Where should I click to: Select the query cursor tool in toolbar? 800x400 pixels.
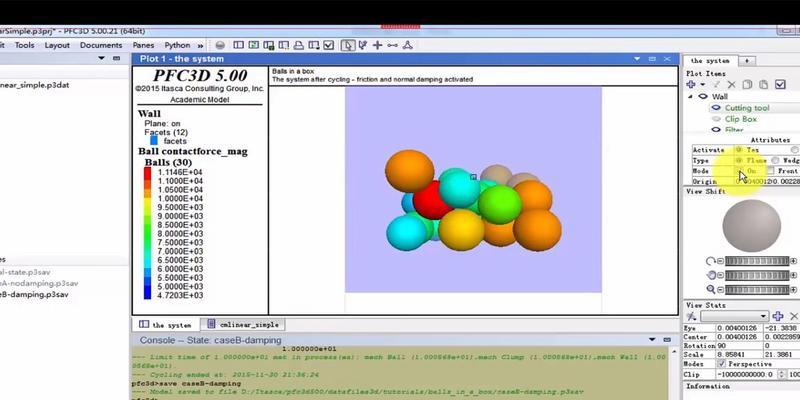(363, 45)
